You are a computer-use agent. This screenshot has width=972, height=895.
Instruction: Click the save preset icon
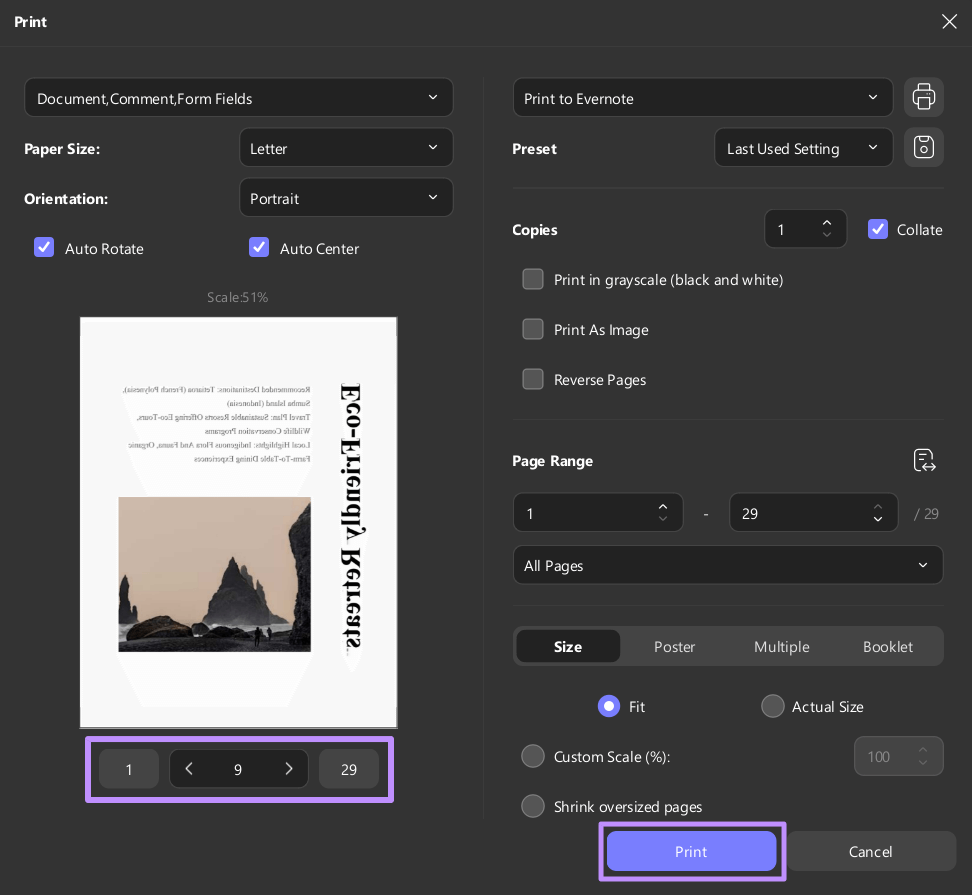[x=923, y=147]
